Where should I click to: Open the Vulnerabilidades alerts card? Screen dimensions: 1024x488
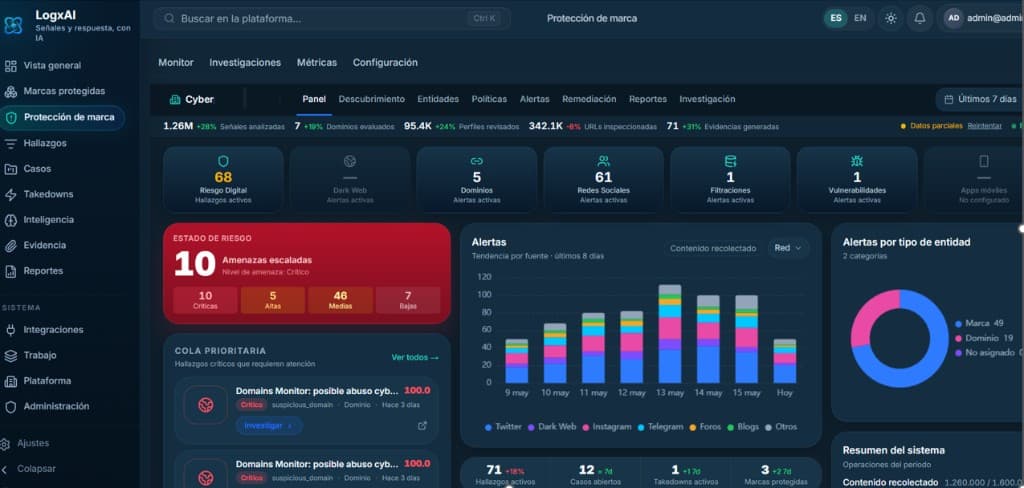pyautogui.click(x=857, y=180)
